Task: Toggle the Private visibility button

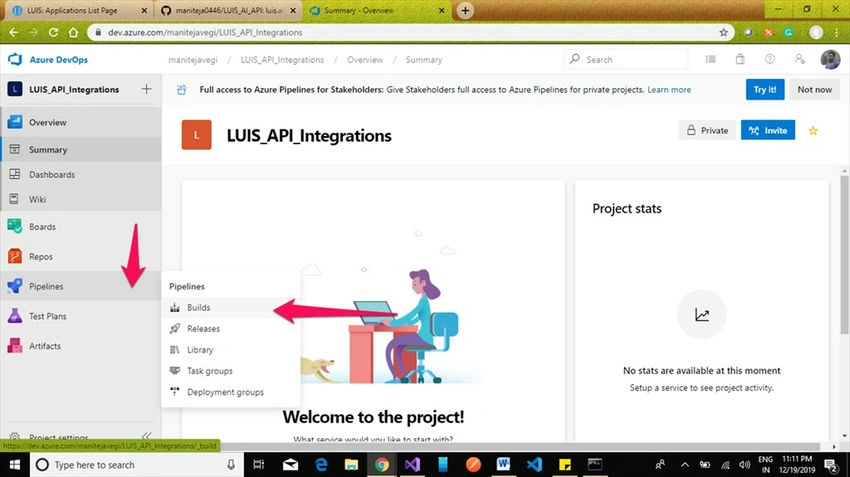Action: pos(707,130)
